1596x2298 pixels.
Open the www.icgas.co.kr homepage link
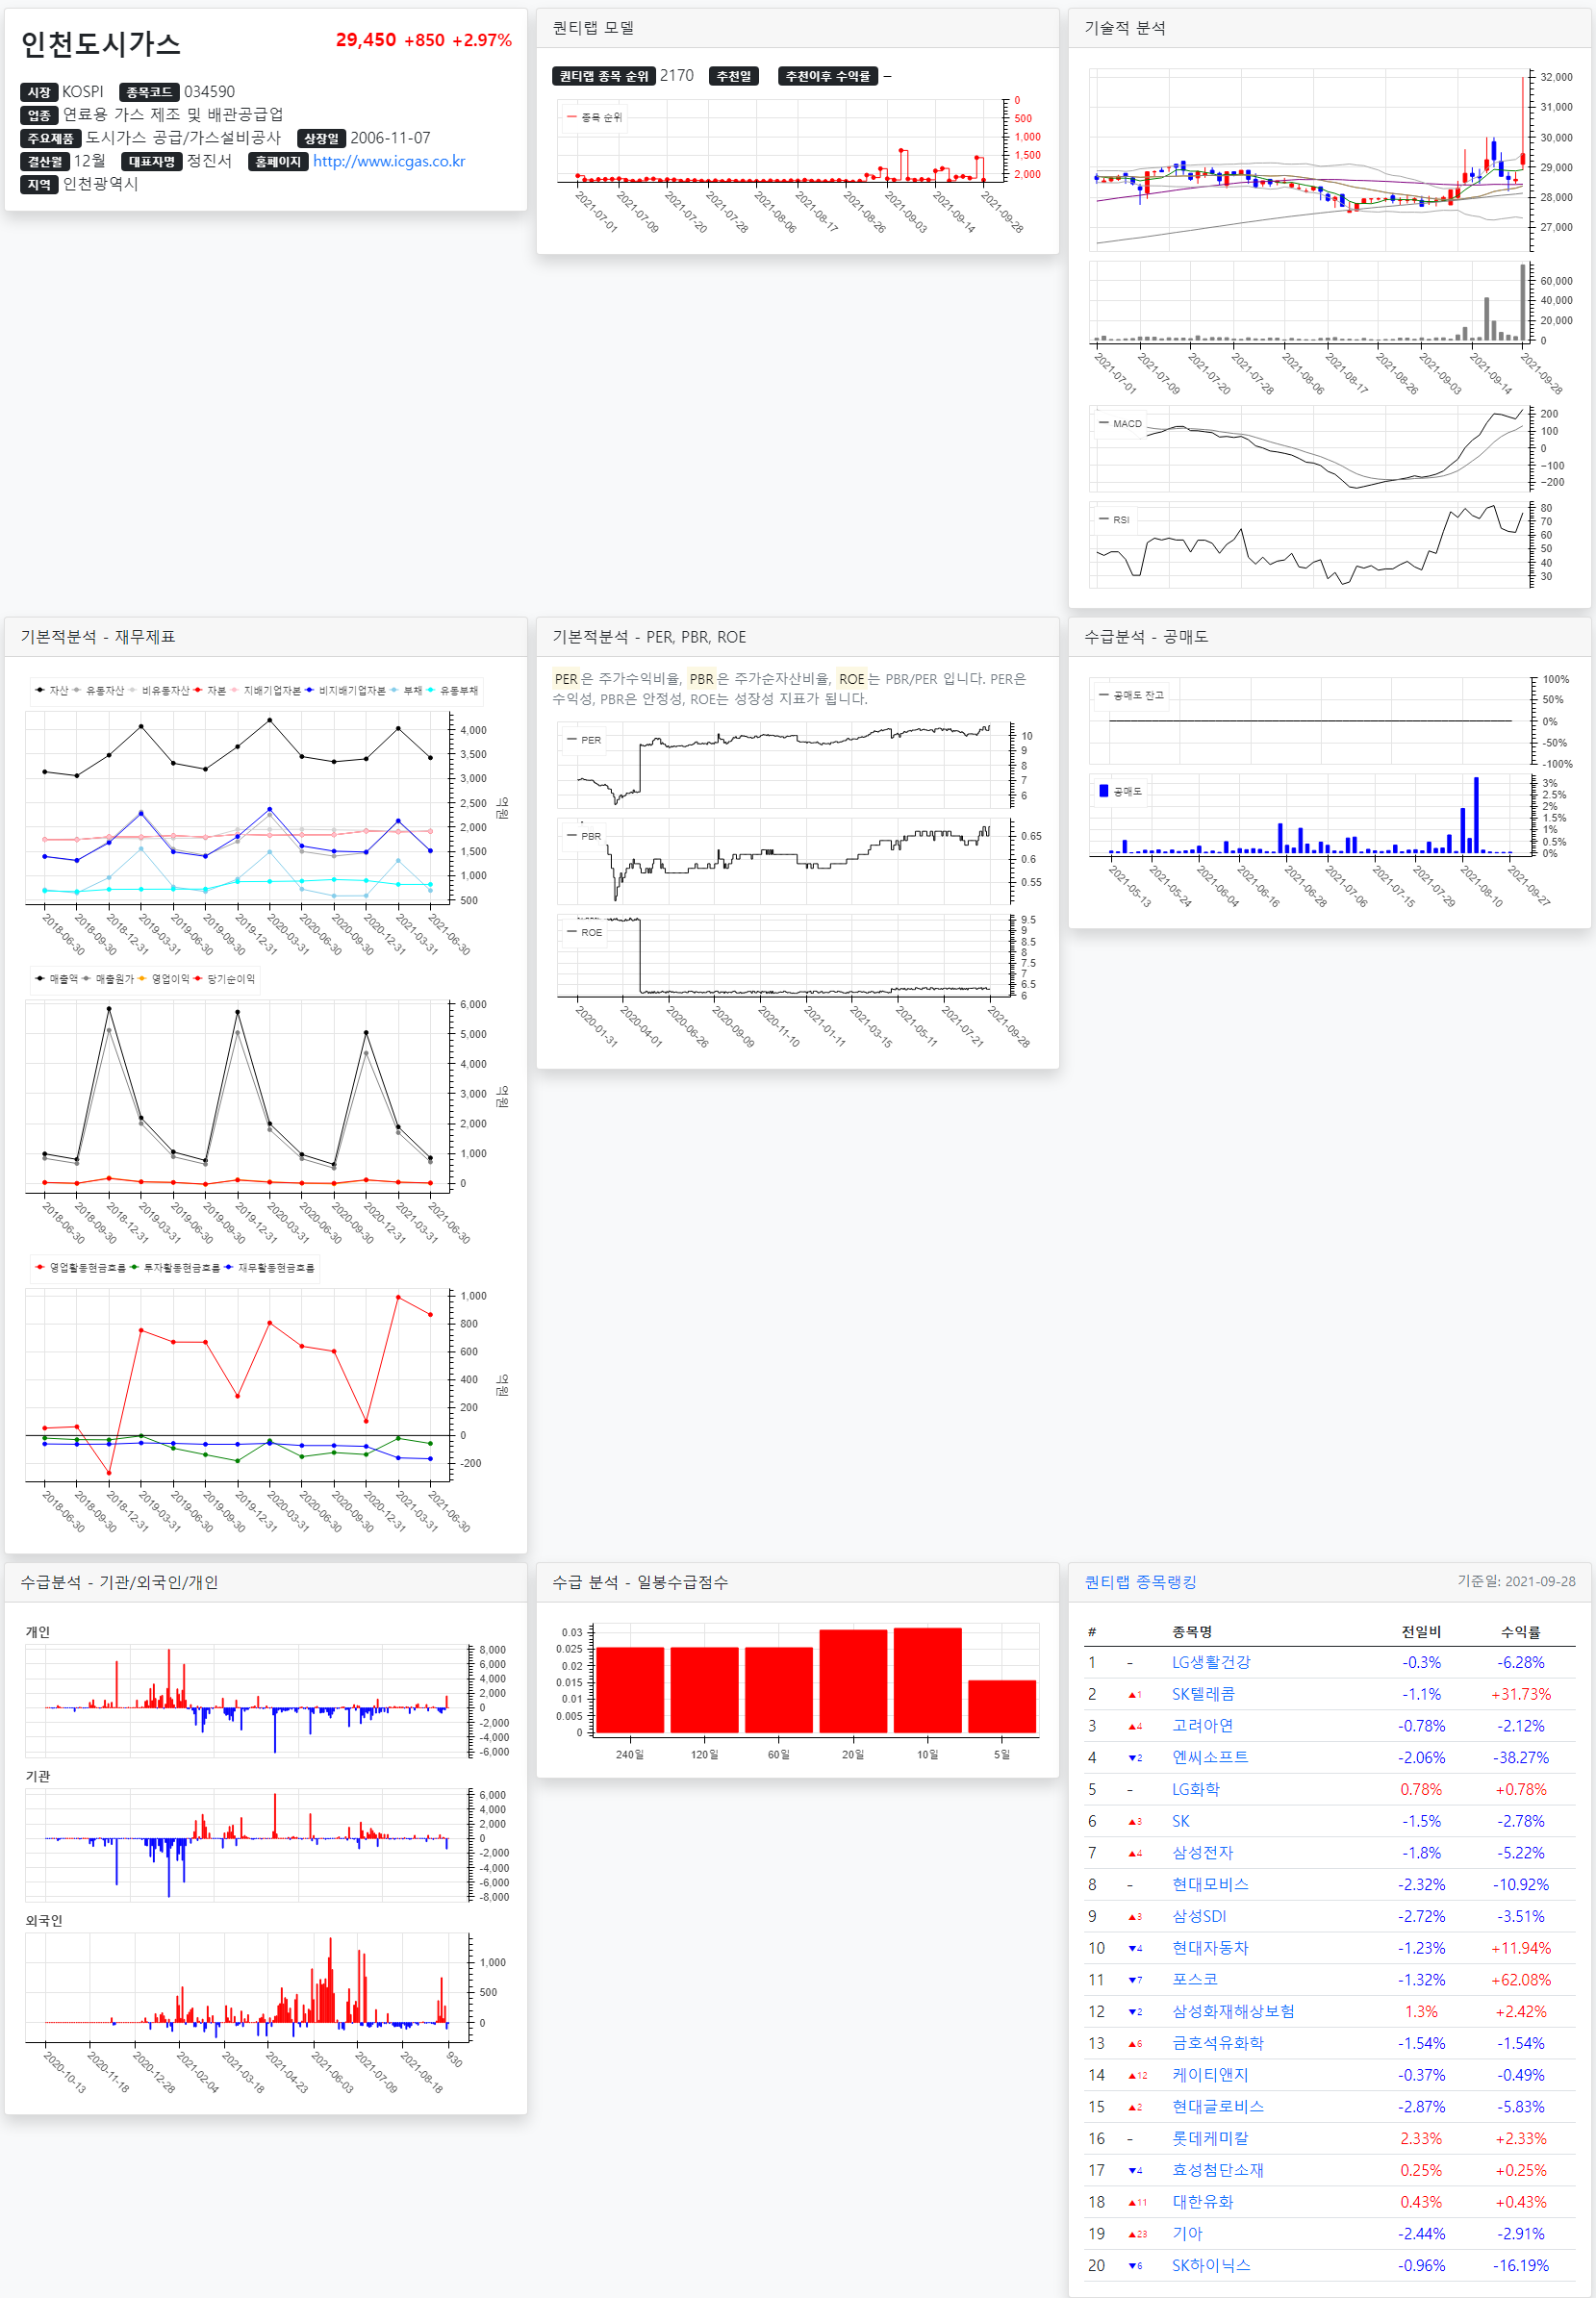pyautogui.click(x=389, y=161)
